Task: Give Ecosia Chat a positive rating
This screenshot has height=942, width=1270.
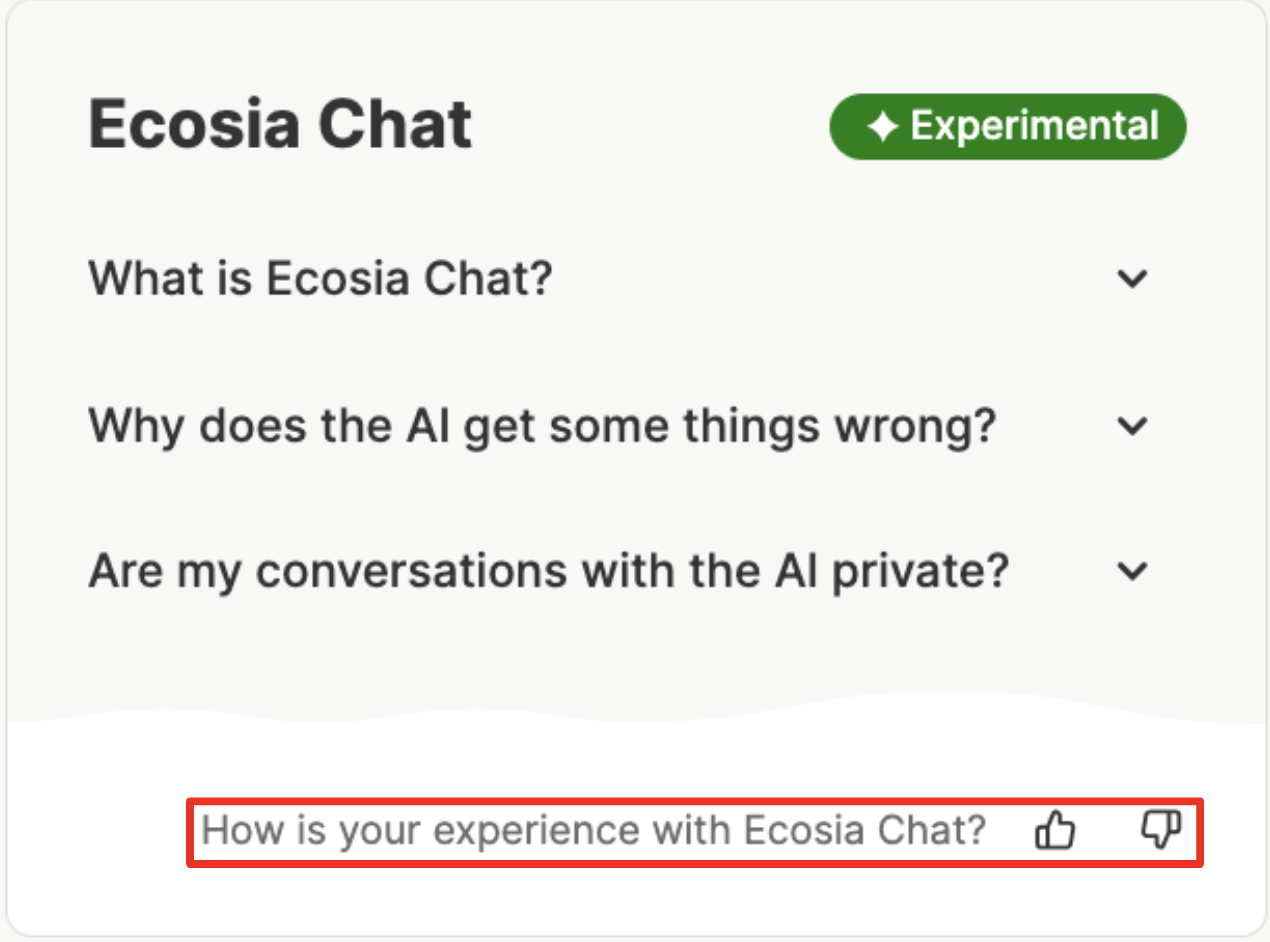Action: coord(1055,830)
